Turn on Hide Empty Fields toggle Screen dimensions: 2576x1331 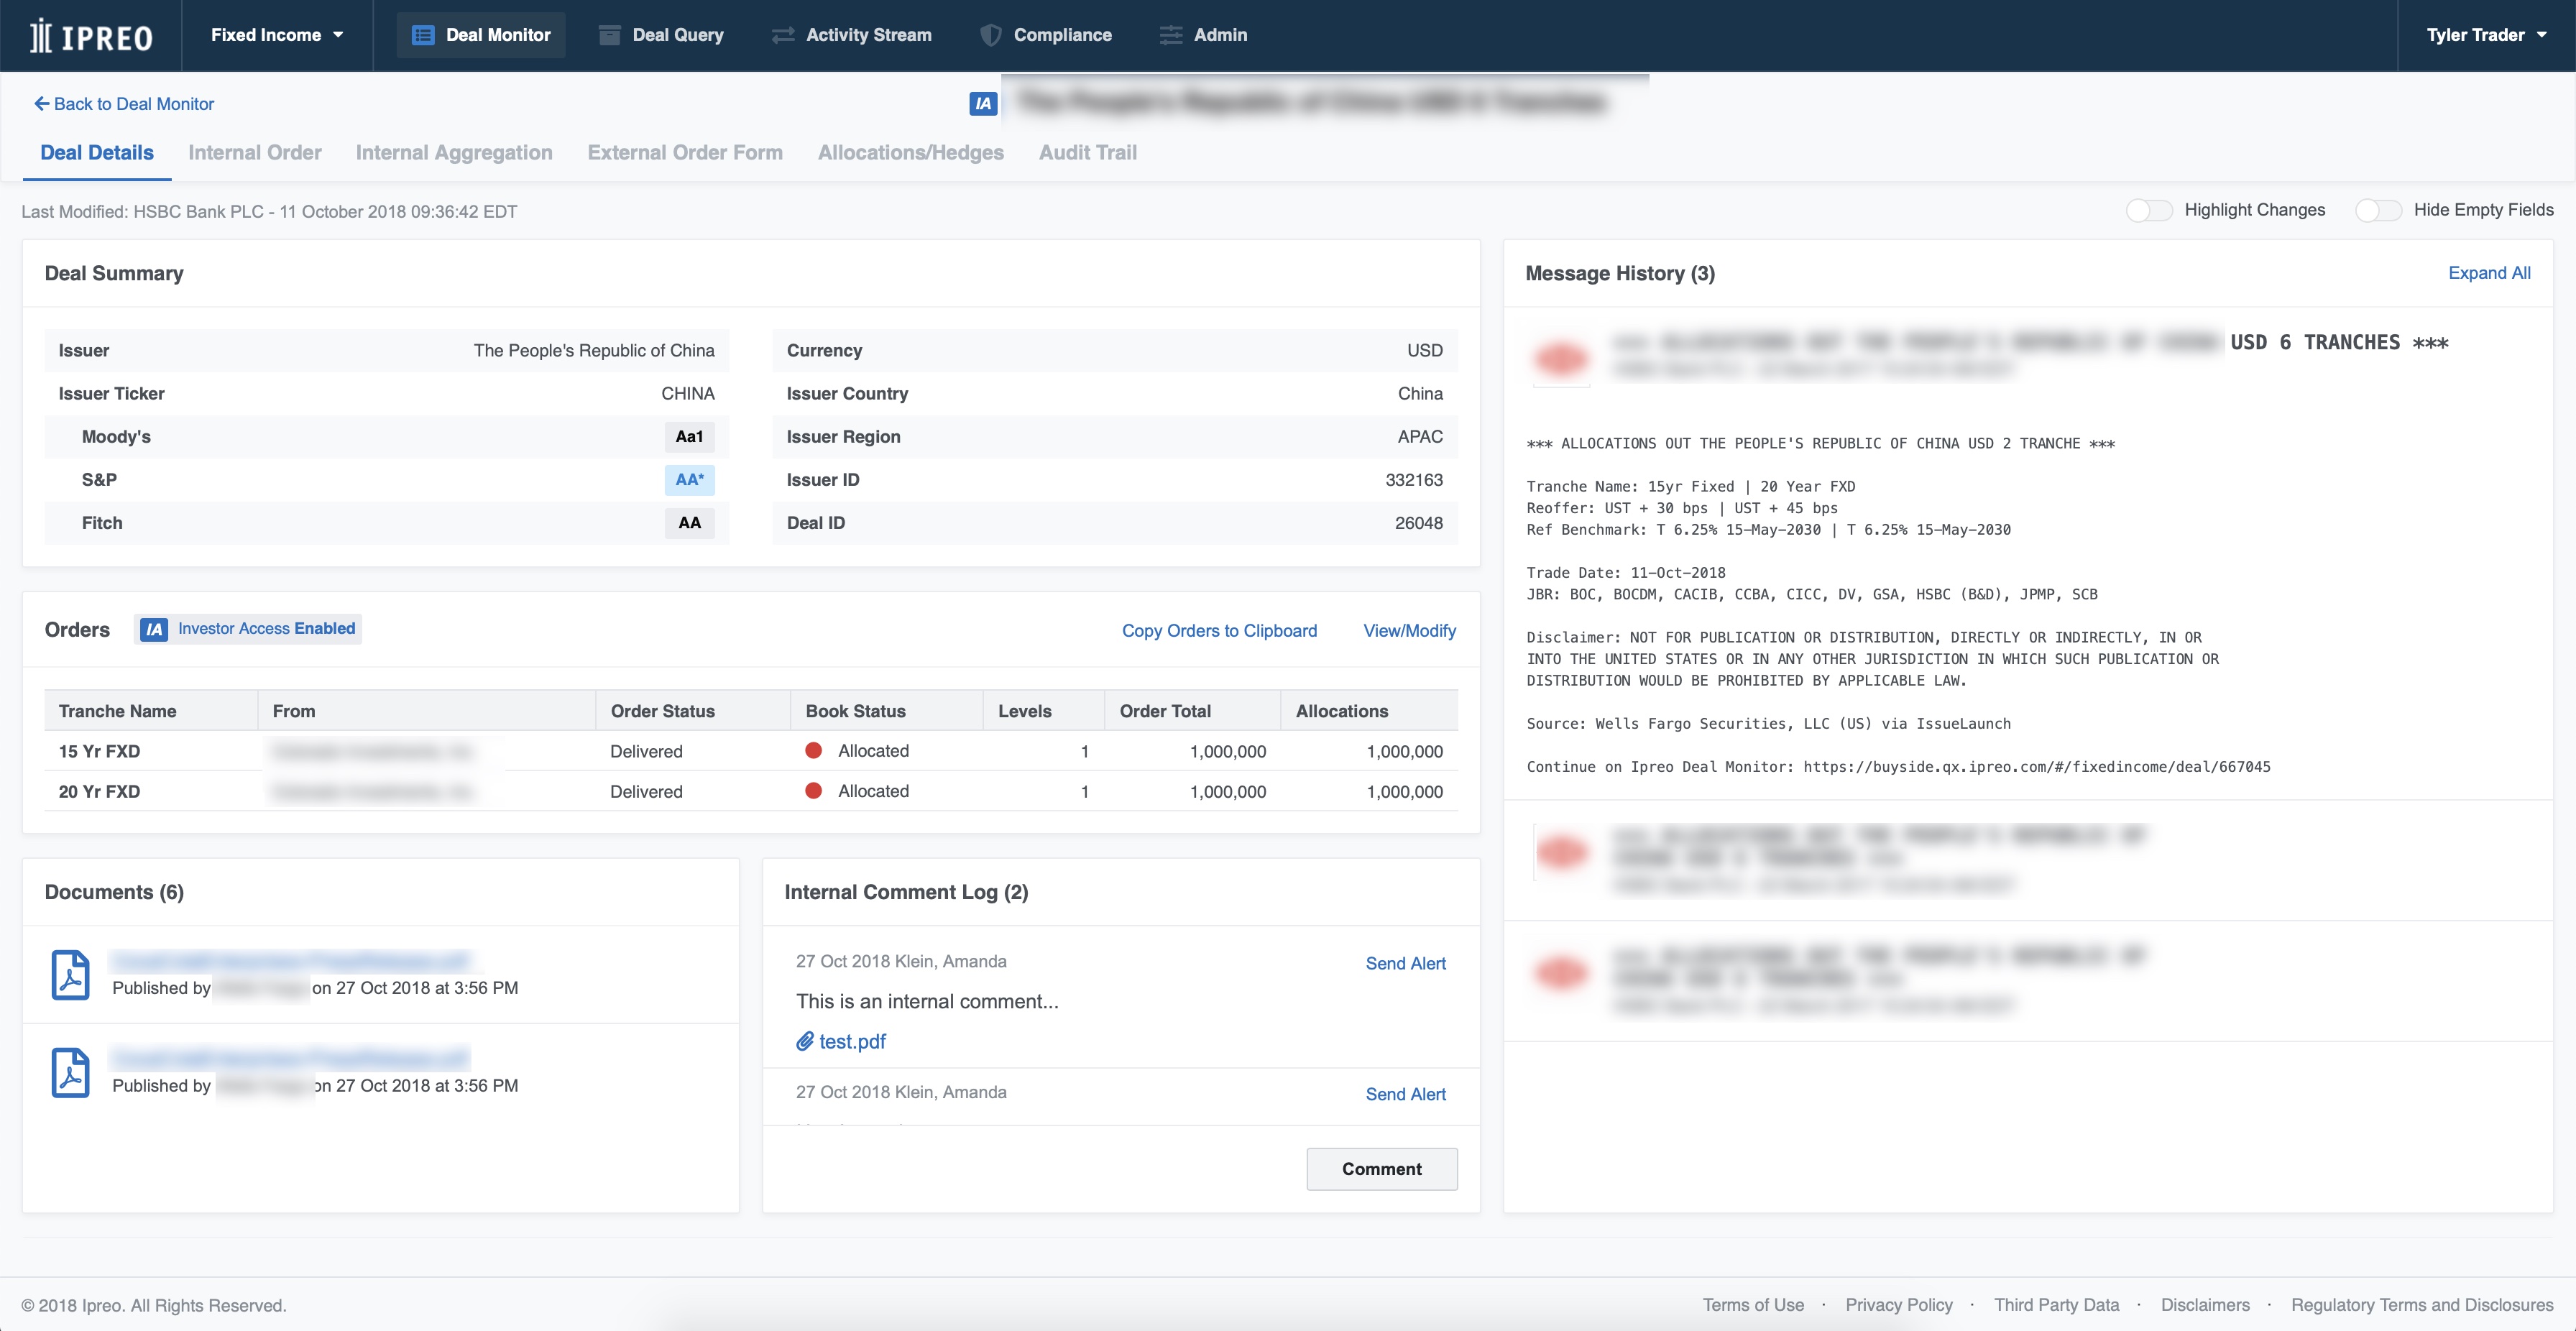2378,210
